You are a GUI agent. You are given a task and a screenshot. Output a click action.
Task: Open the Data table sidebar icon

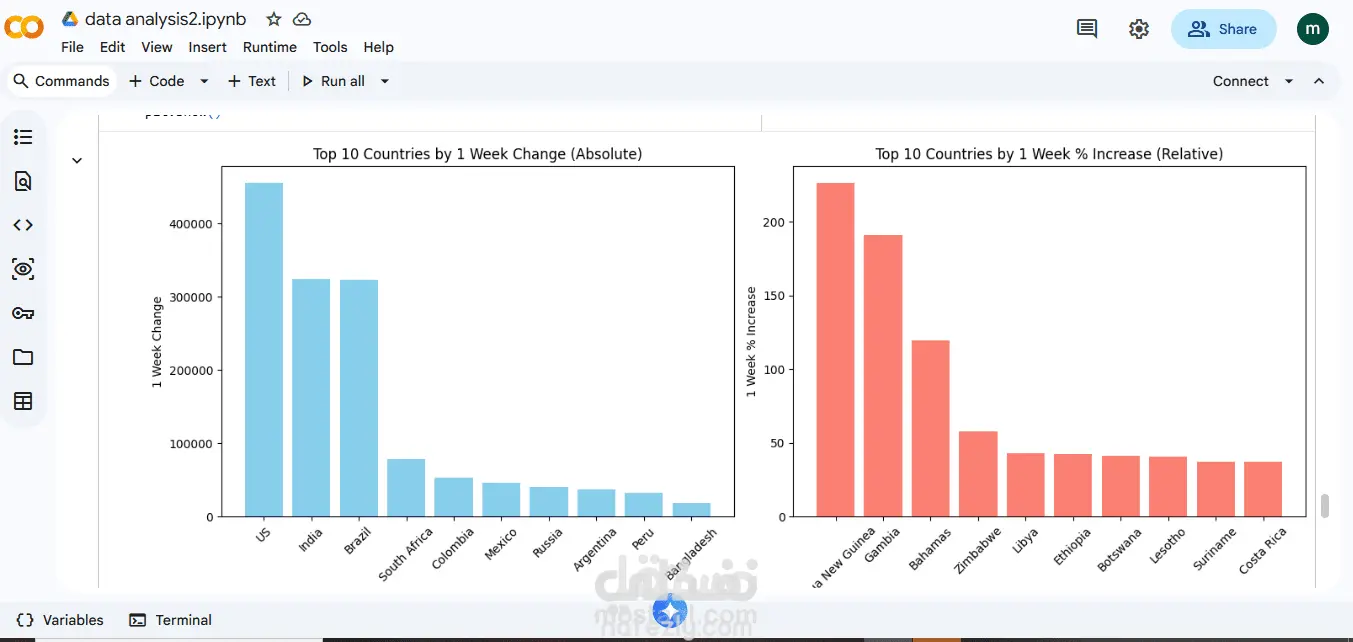coord(23,401)
